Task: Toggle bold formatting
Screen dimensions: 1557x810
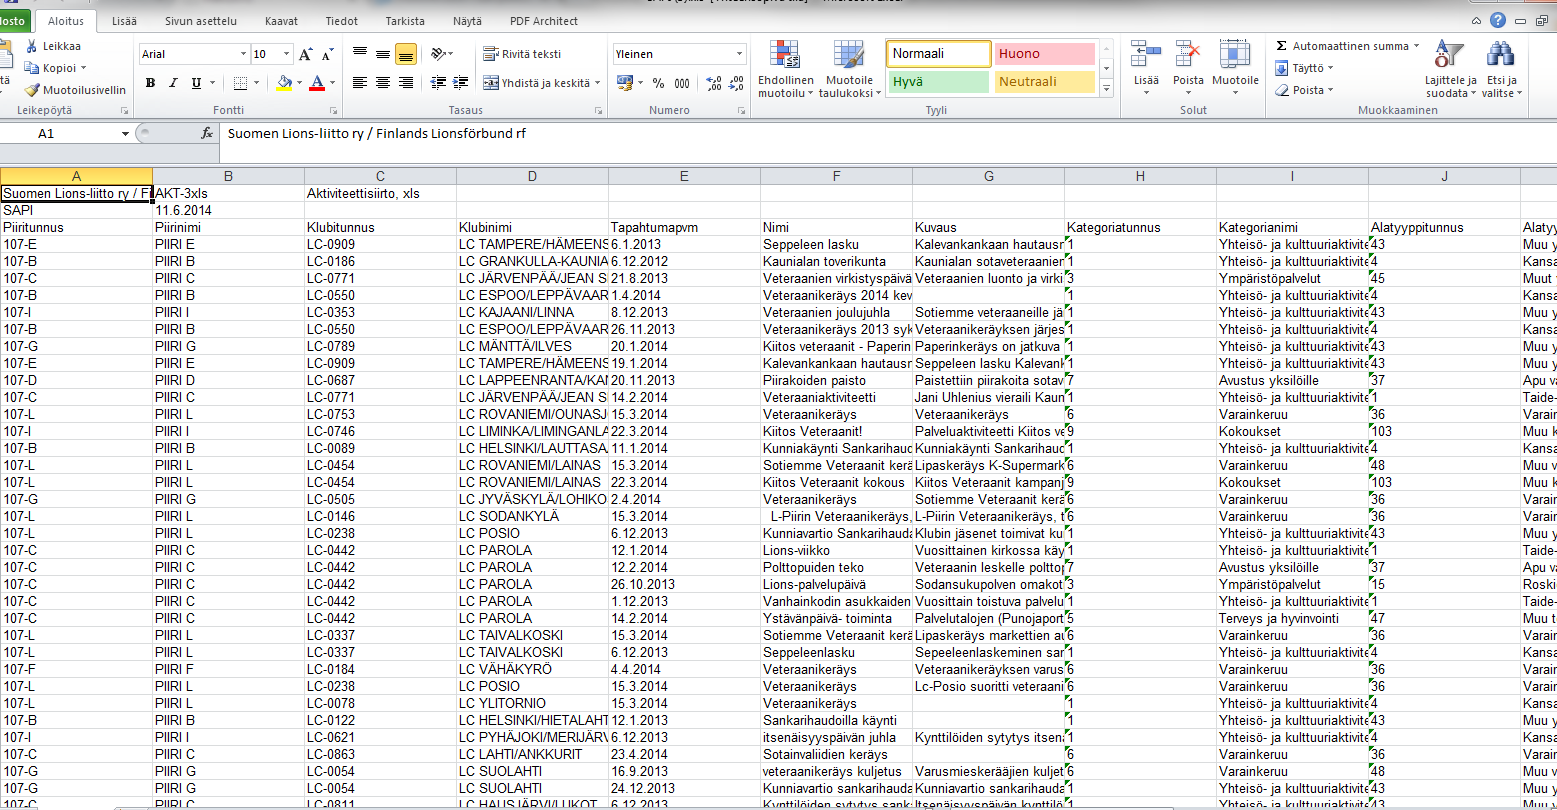Action: click(150, 83)
